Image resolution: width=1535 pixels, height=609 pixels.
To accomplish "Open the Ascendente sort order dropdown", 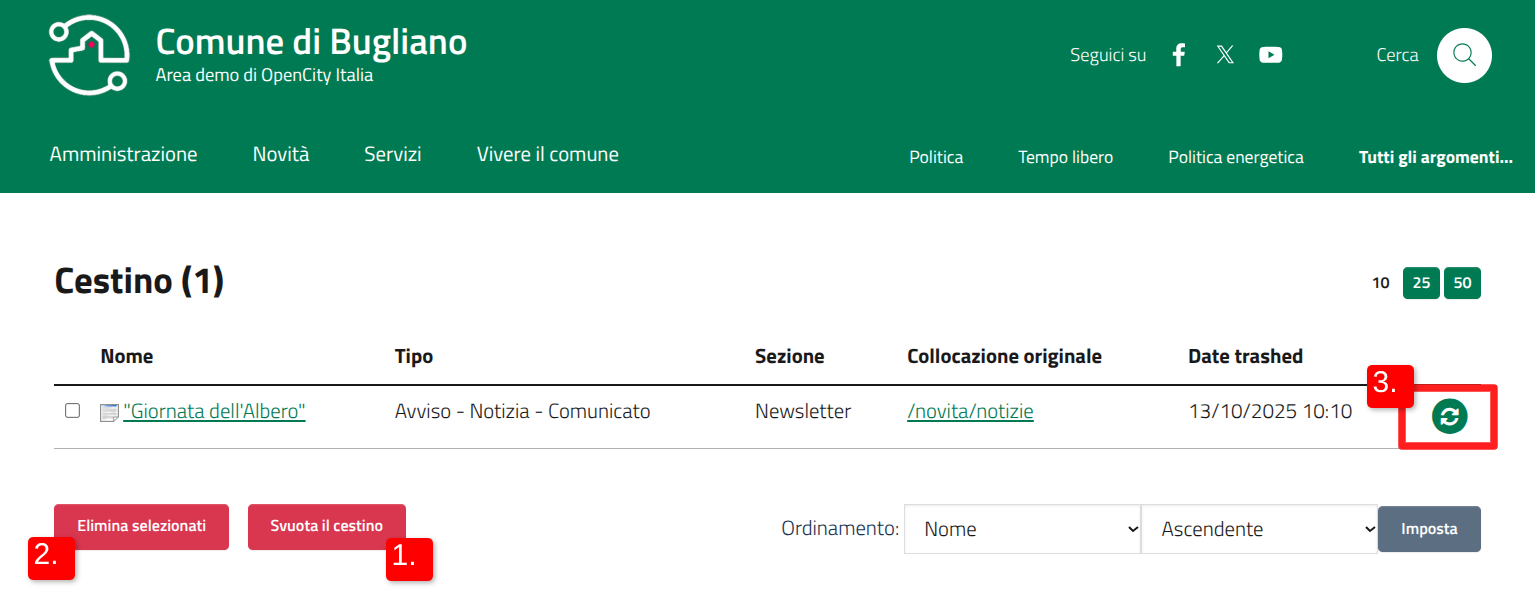I will (x=1259, y=529).
